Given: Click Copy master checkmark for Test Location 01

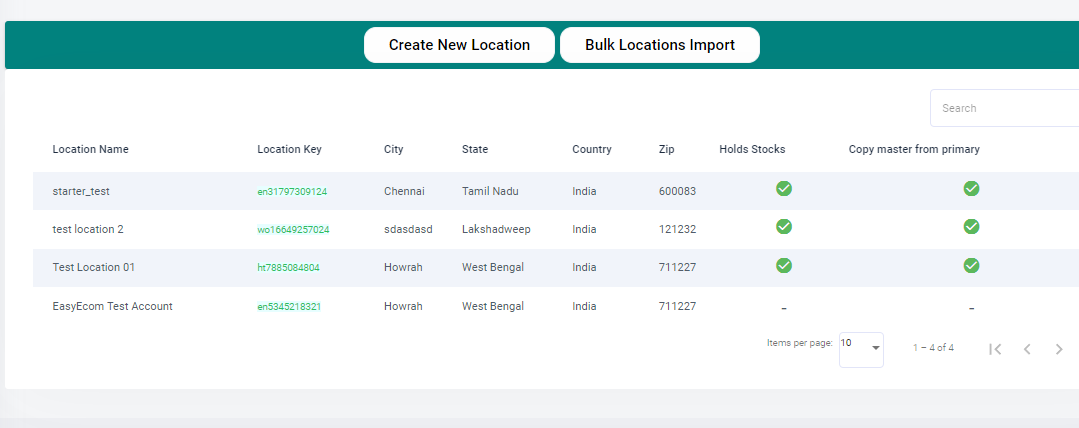Looking at the screenshot, I should tap(971, 265).
